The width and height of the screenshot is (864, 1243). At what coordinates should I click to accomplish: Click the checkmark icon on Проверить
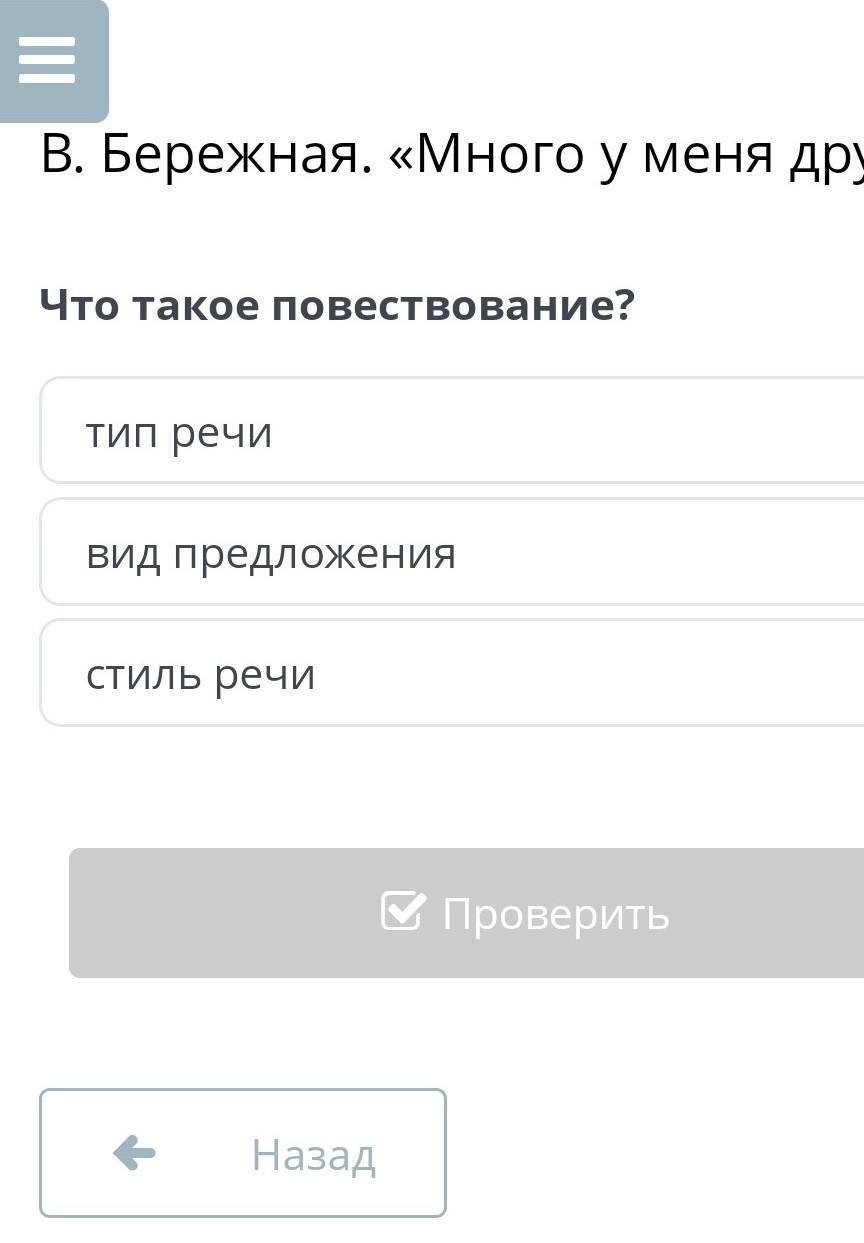click(403, 911)
